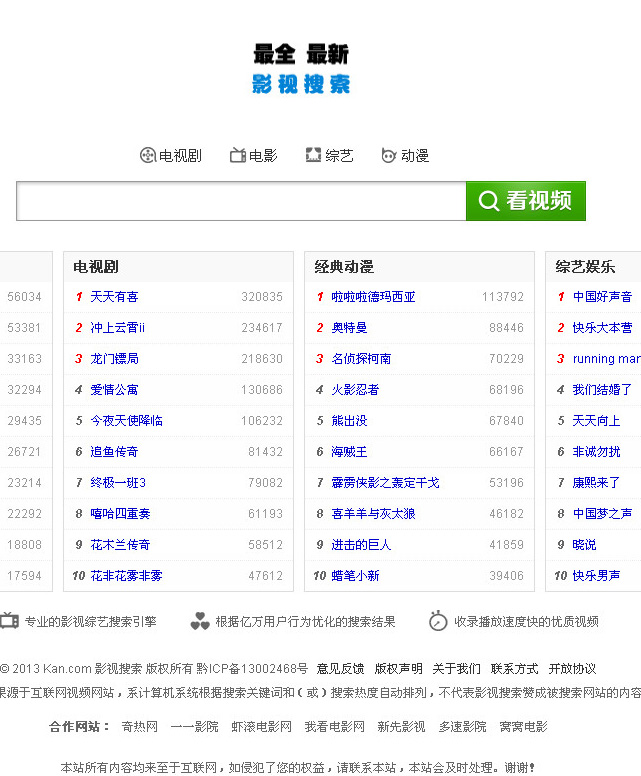Open 嘻哈四重奏 link
The image size is (641, 776).
(120, 514)
